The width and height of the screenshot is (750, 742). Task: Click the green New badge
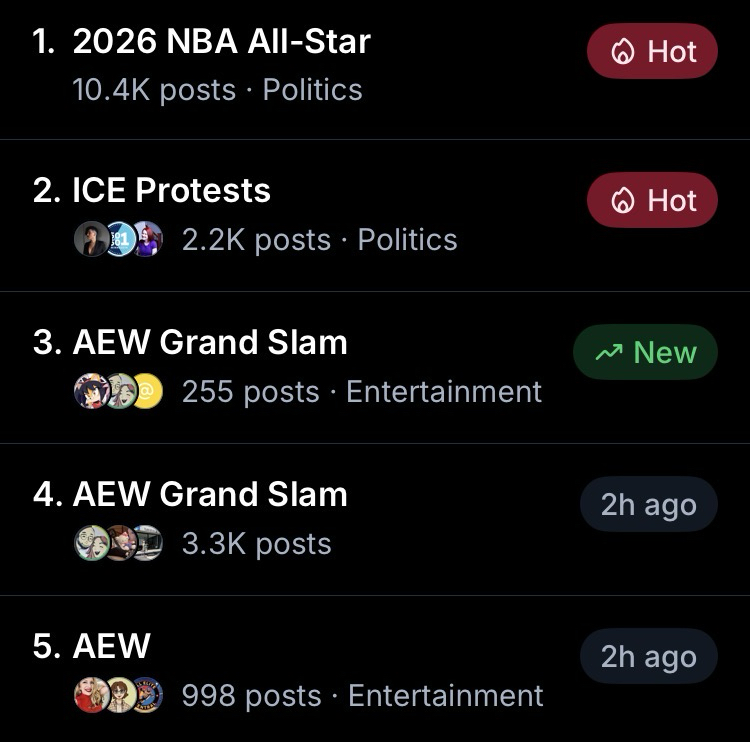[645, 352]
